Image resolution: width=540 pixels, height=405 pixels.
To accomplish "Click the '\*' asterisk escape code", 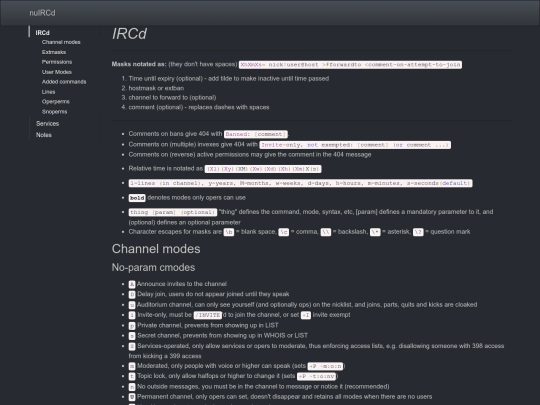I will 375,232.
